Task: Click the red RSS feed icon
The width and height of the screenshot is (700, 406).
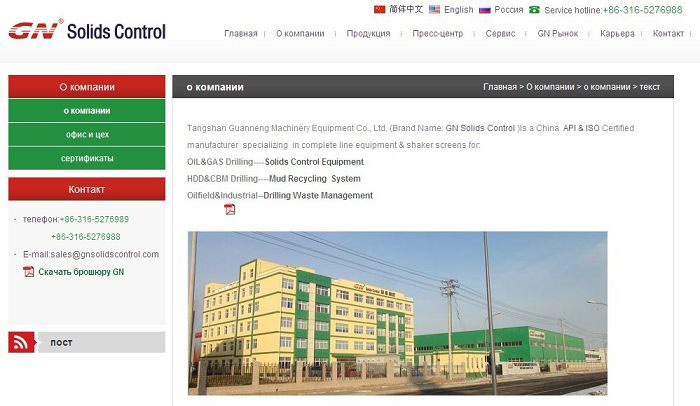Action: coord(22,342)
